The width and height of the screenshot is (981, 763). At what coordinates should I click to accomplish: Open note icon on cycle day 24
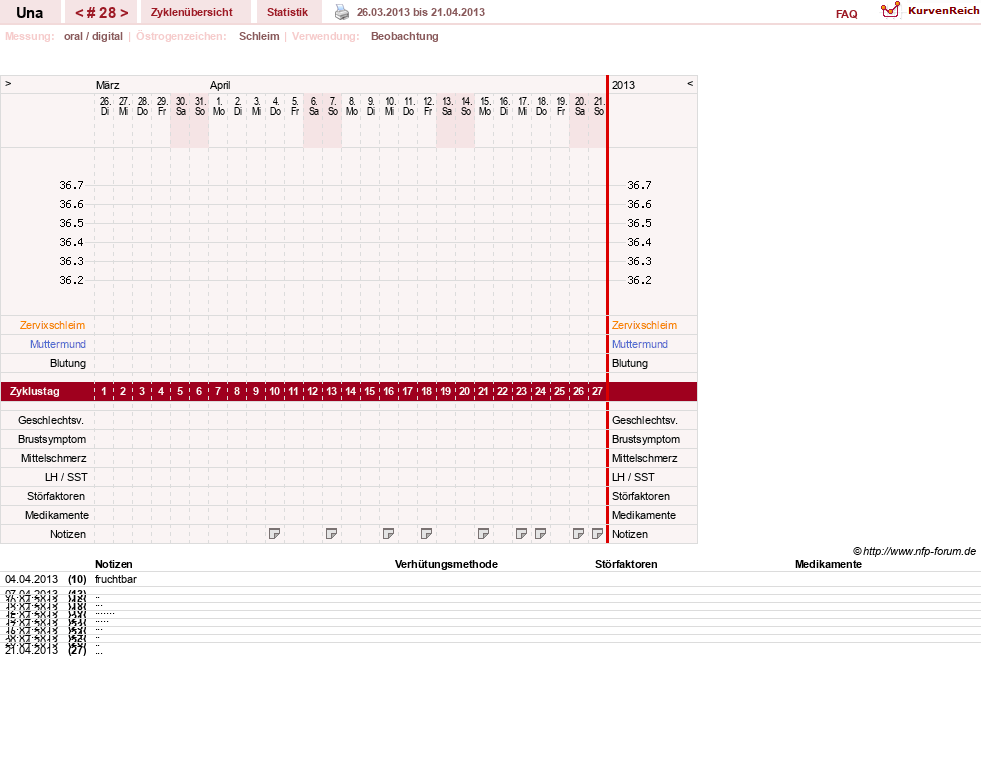[541, 533]
